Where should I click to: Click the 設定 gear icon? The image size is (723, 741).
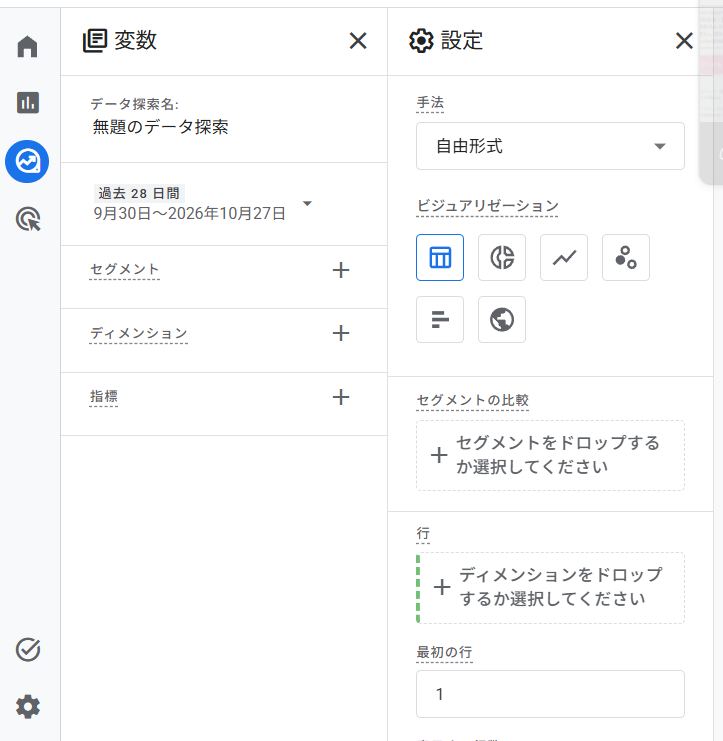tap(421, 41)
